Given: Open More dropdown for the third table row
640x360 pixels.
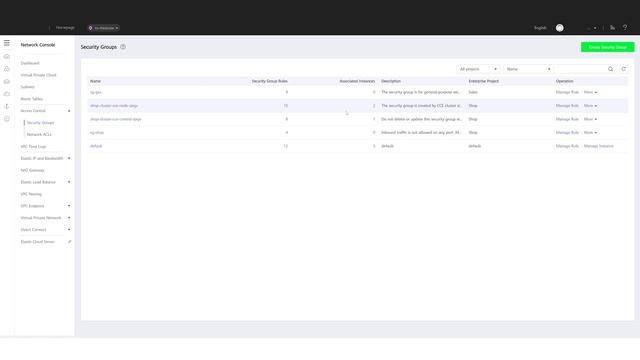Looking at the screenshot, I should coord(590,119).
